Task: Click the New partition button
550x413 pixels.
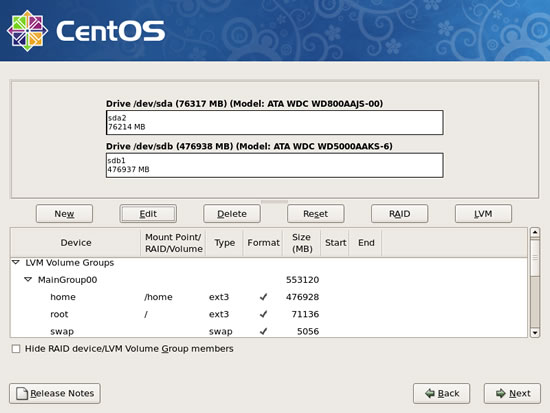Action: pyautogui.click(x=64, y=214)
